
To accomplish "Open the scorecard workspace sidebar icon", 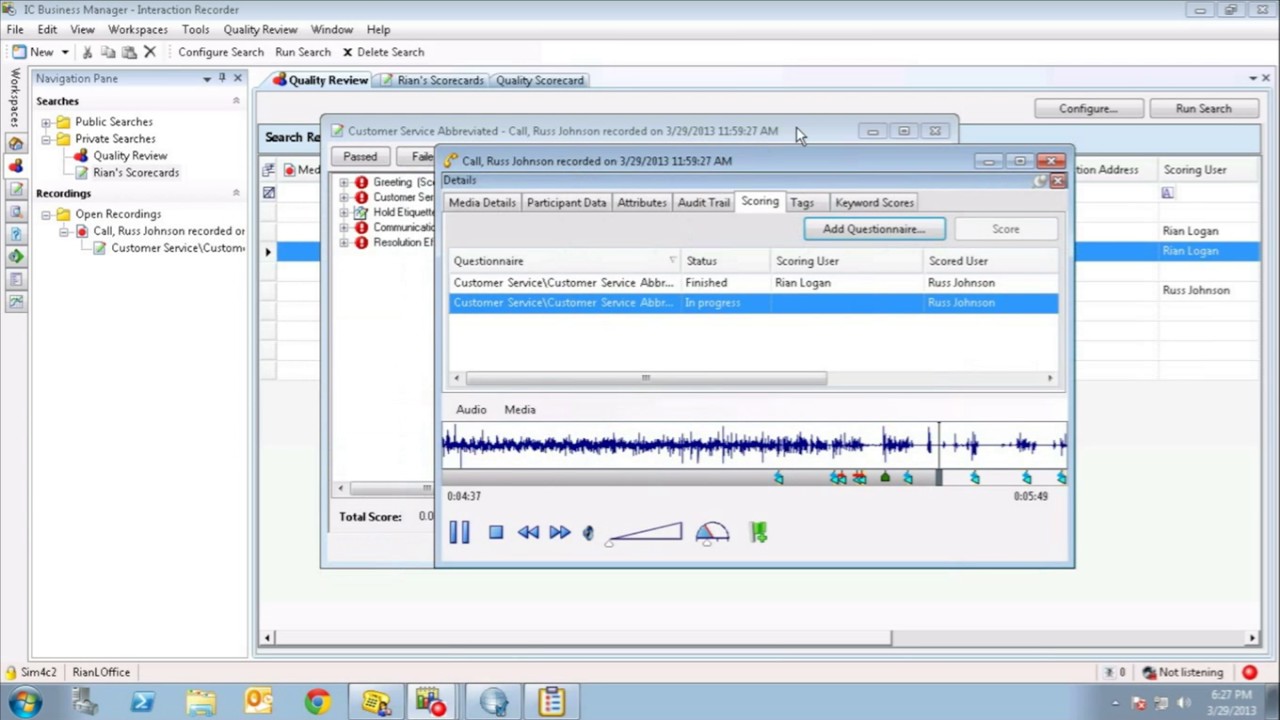I will click(16, 189).
